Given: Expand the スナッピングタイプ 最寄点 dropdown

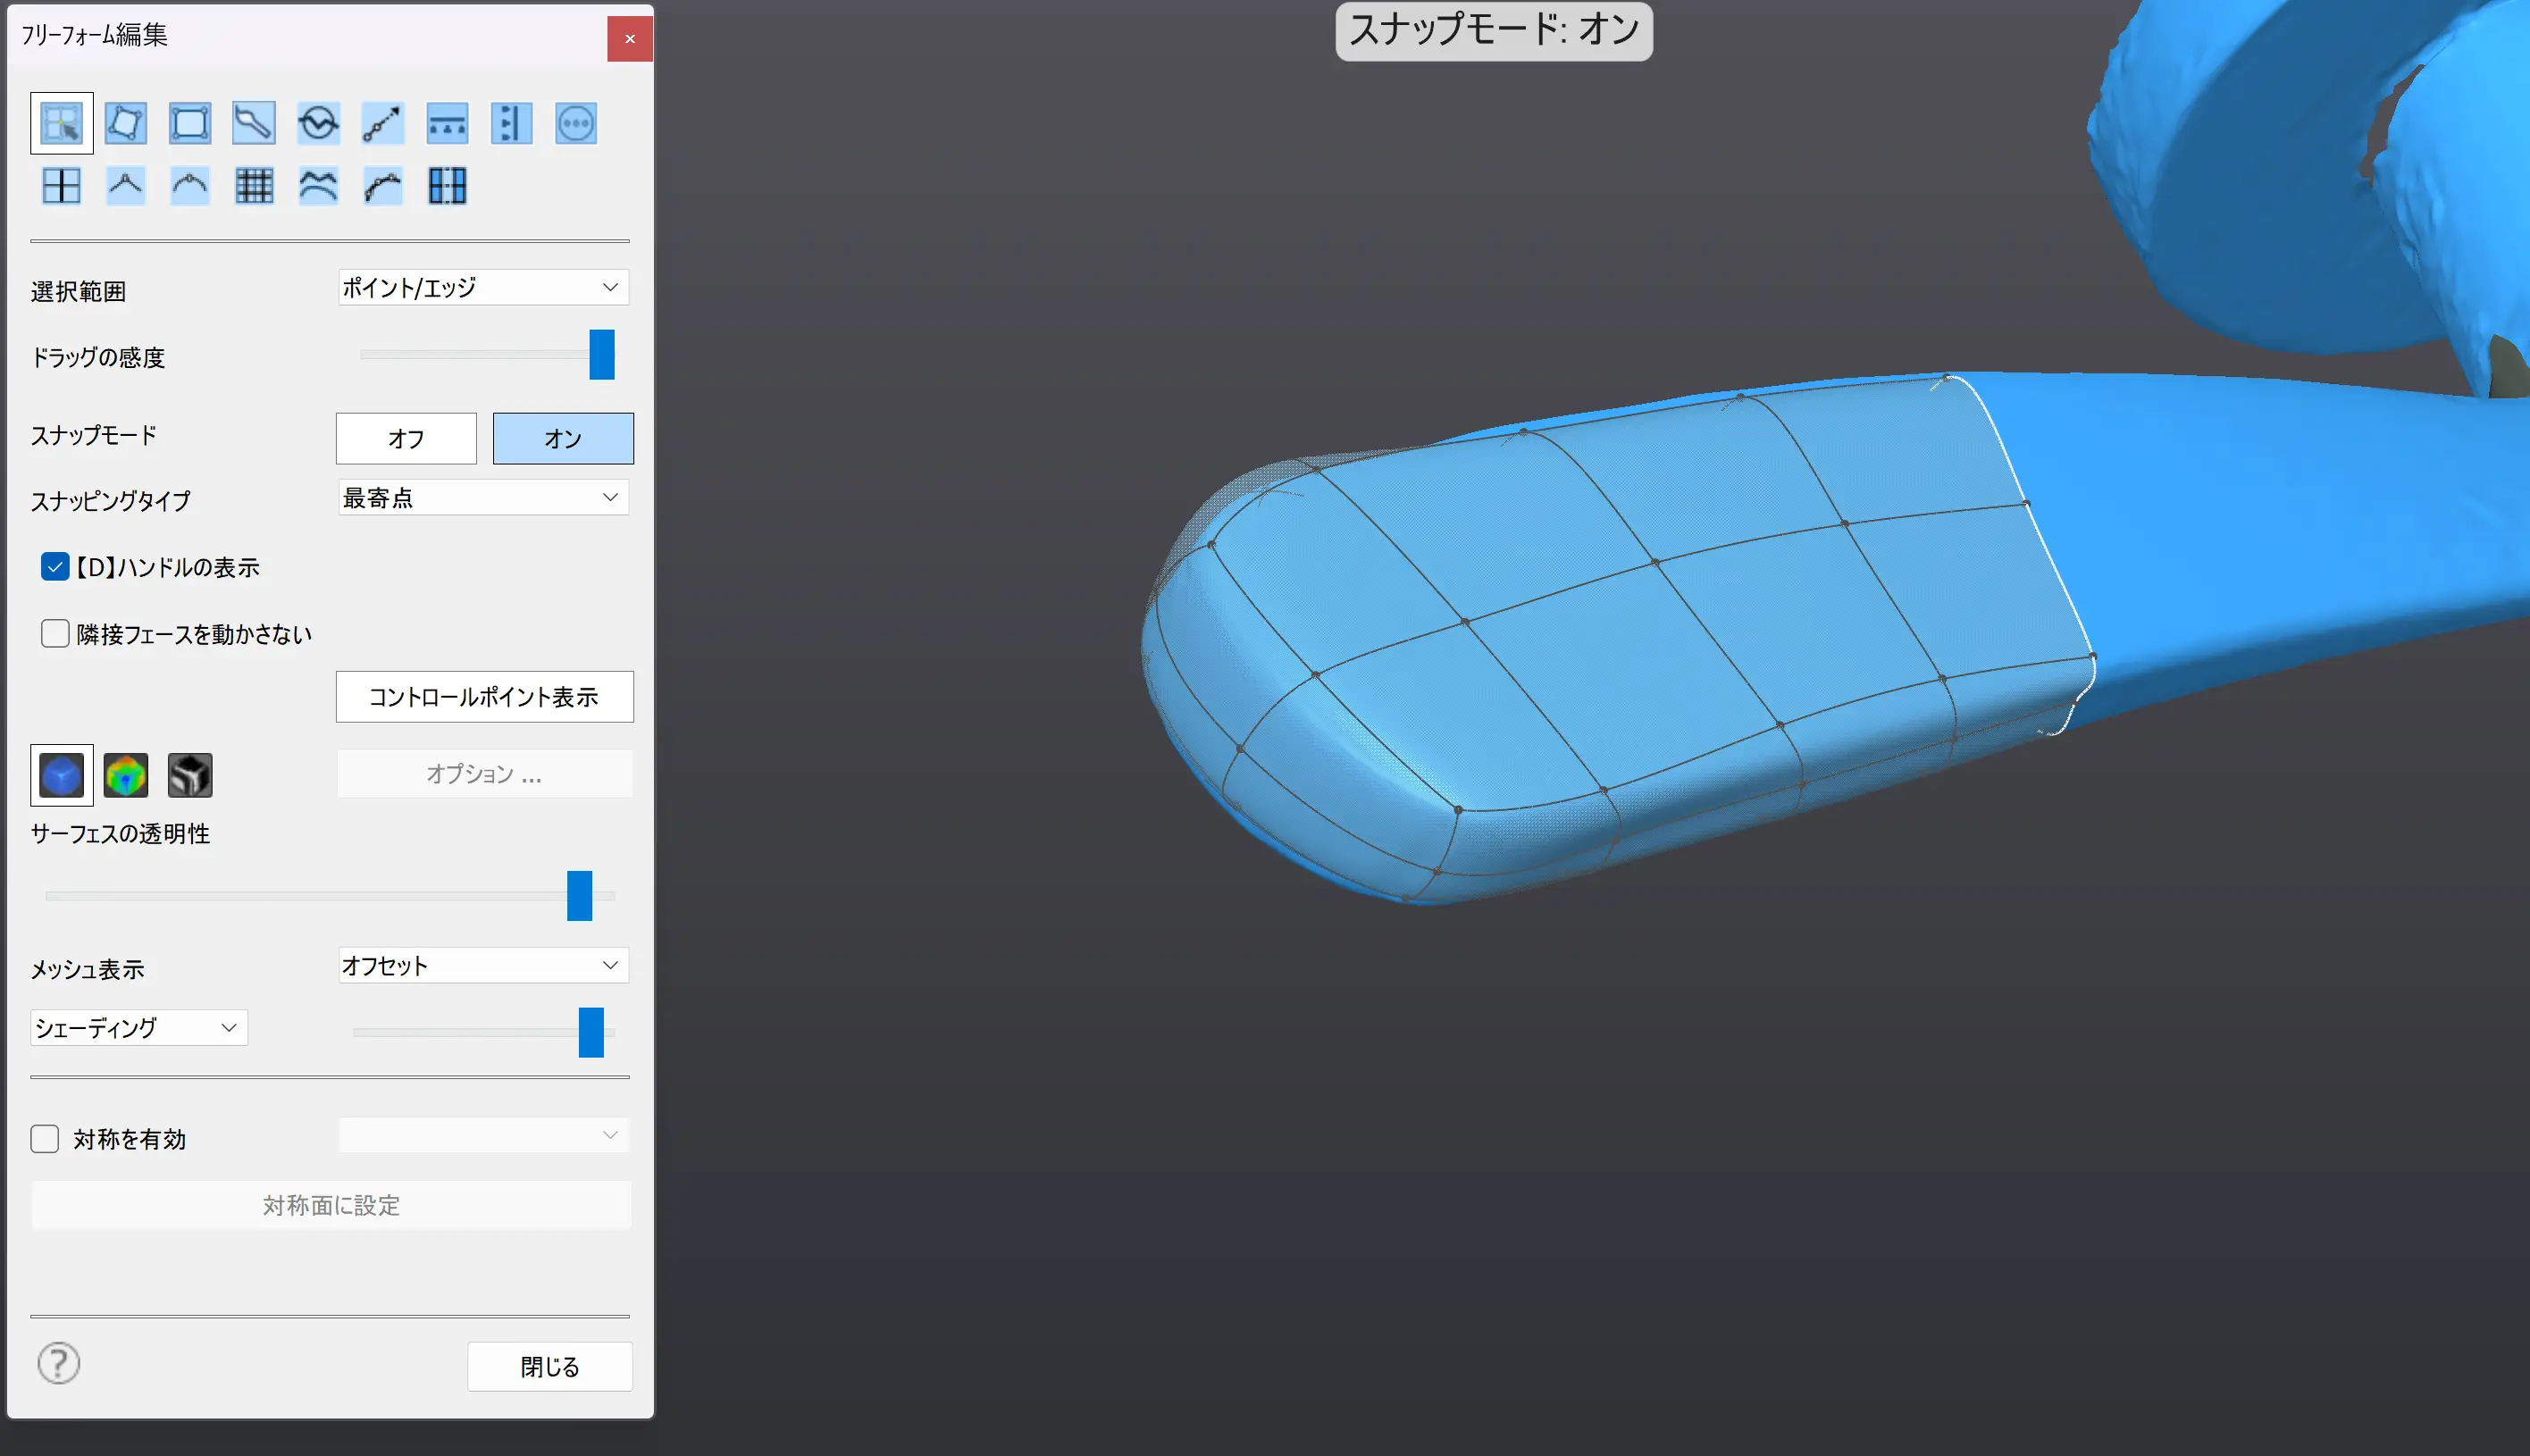Looking at the screenshot, I should pyautogui.click(x=484, y=498).
